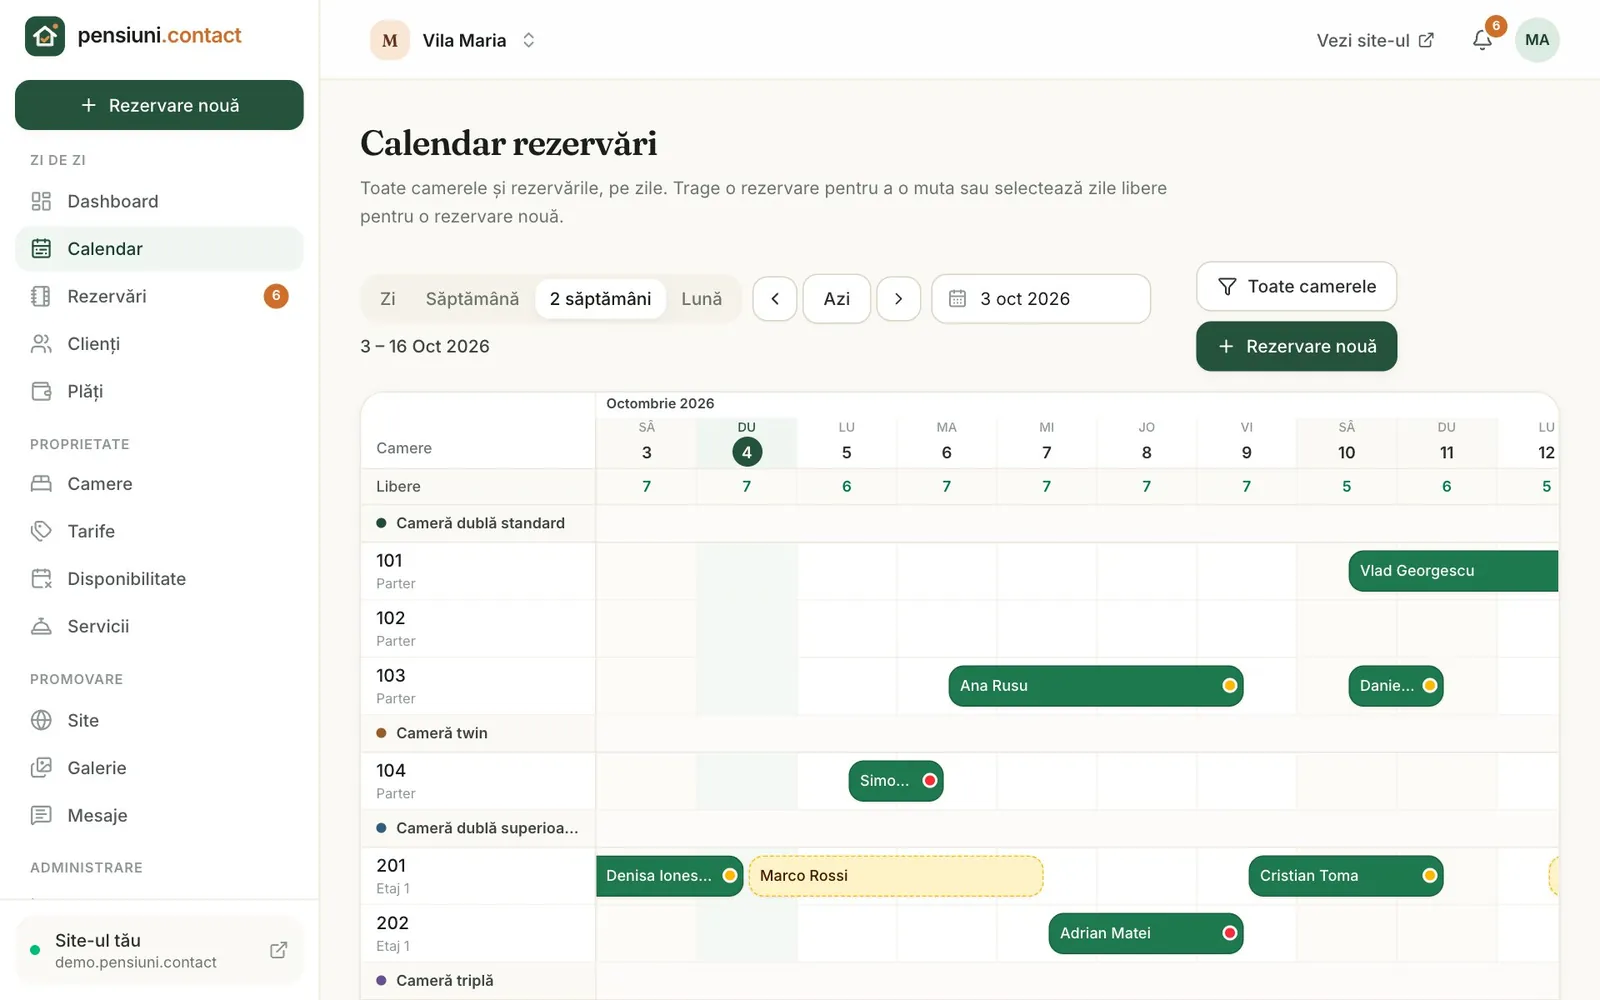Open the 3 oct 2026 date picker
Screen dimensions: 1600x1000
coord(1041,299)
